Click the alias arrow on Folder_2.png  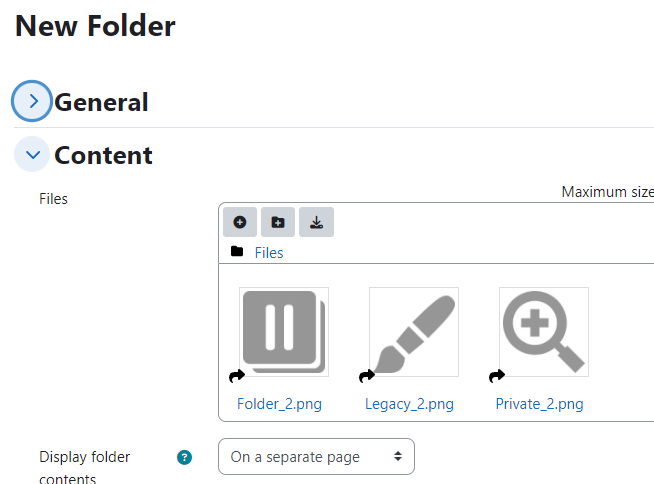pyautogui.click(x=237, y=376)
